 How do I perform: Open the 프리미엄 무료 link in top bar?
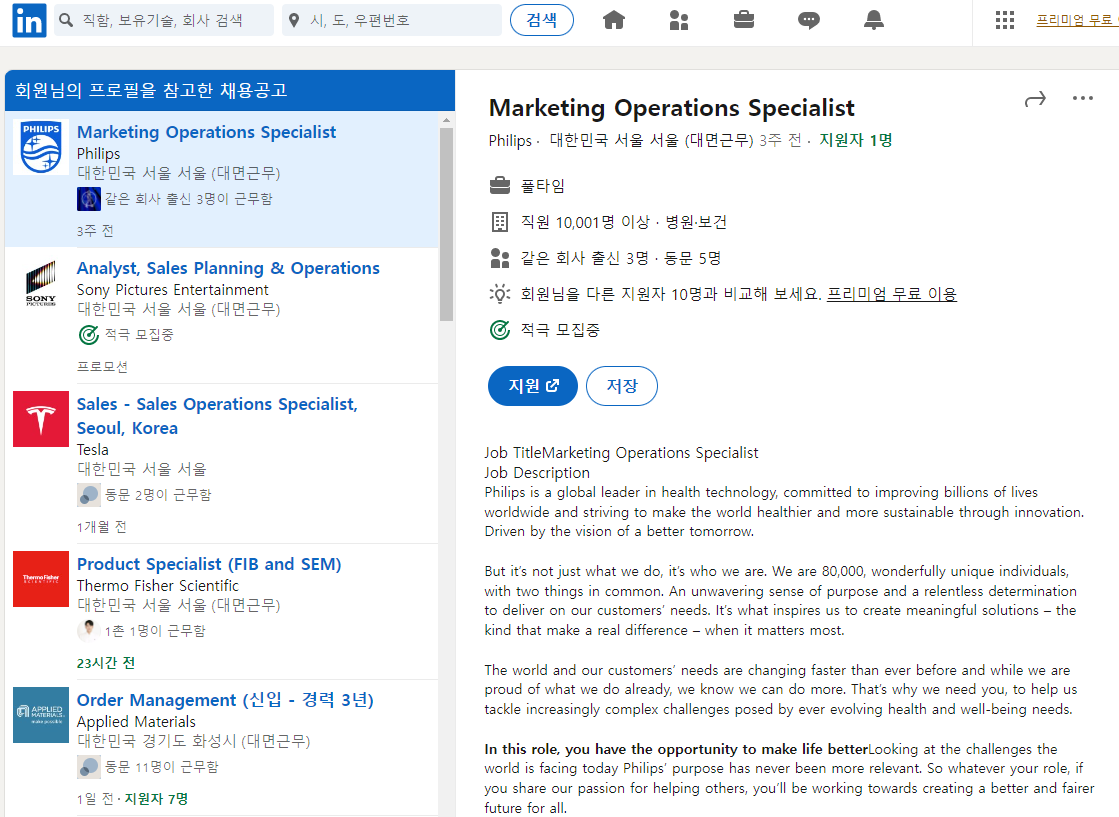coord(1077,20)
